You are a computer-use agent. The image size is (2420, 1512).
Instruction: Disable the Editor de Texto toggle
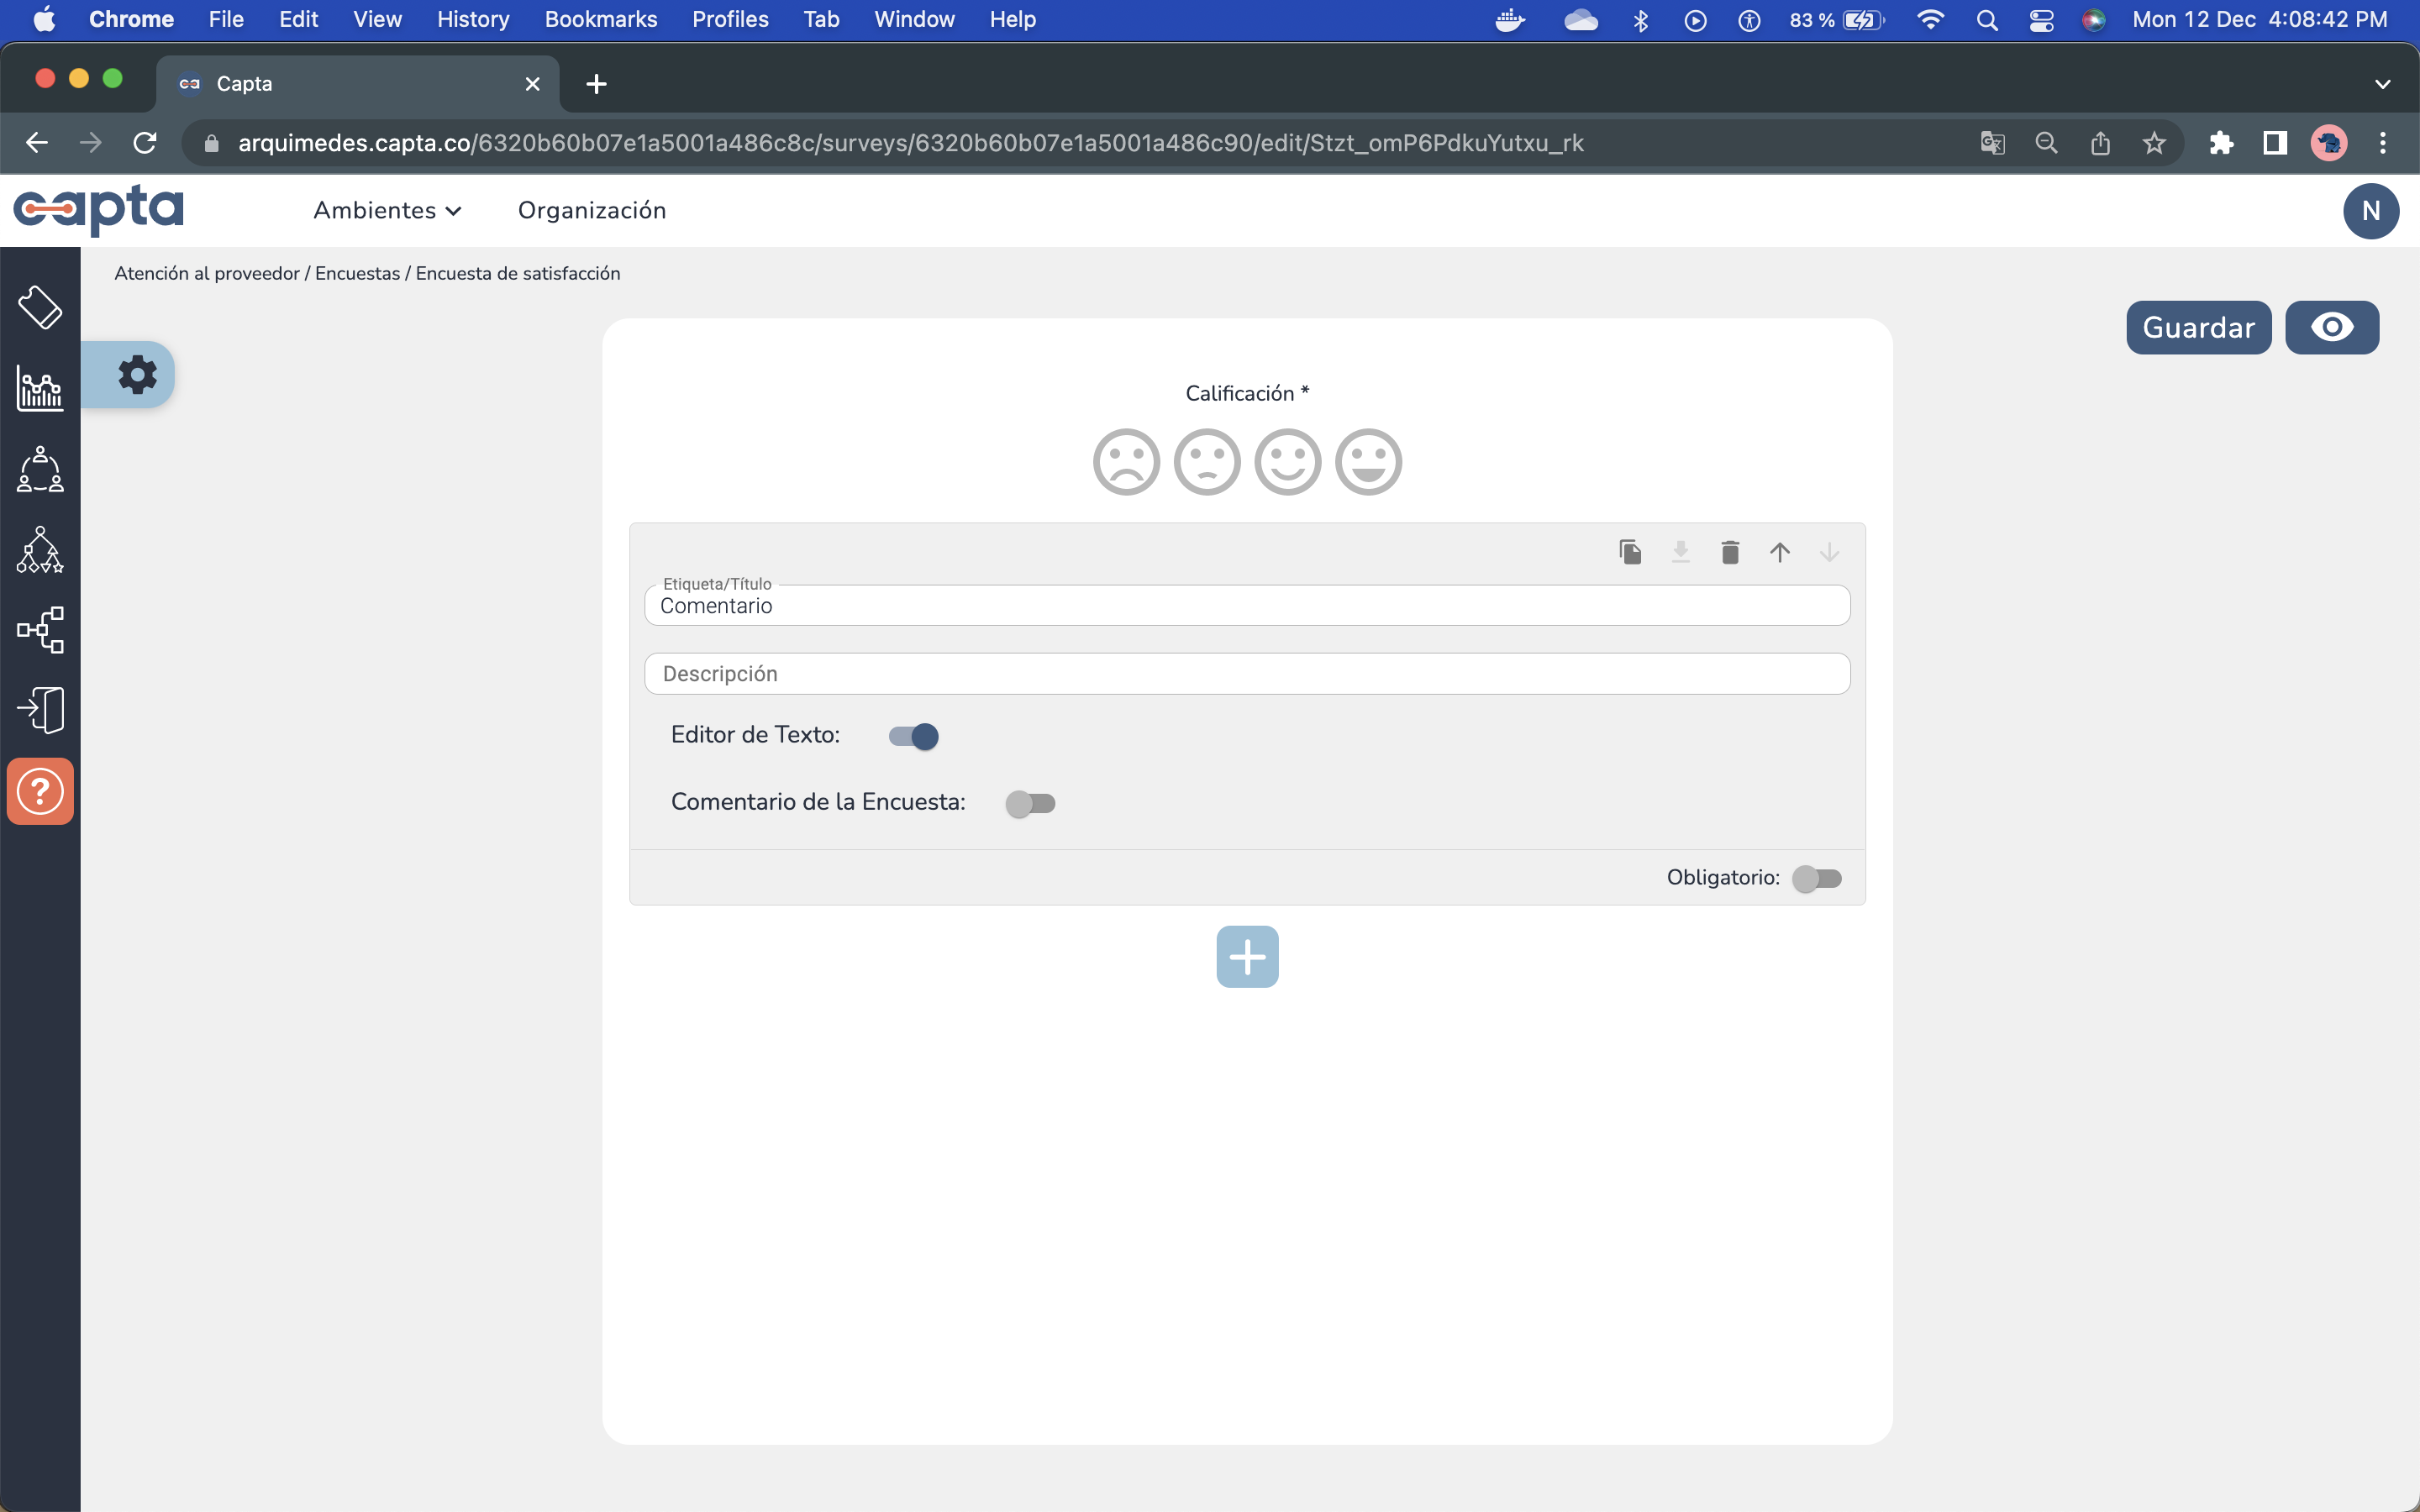[912, 735]
